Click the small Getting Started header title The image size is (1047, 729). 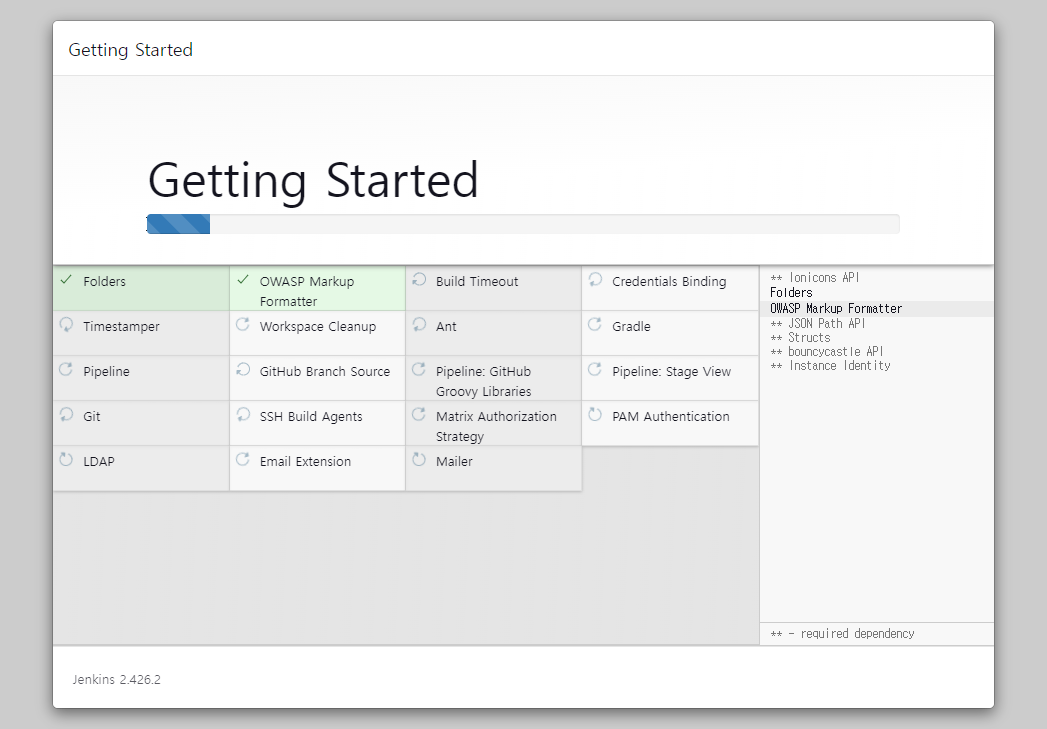coord(130,50)
